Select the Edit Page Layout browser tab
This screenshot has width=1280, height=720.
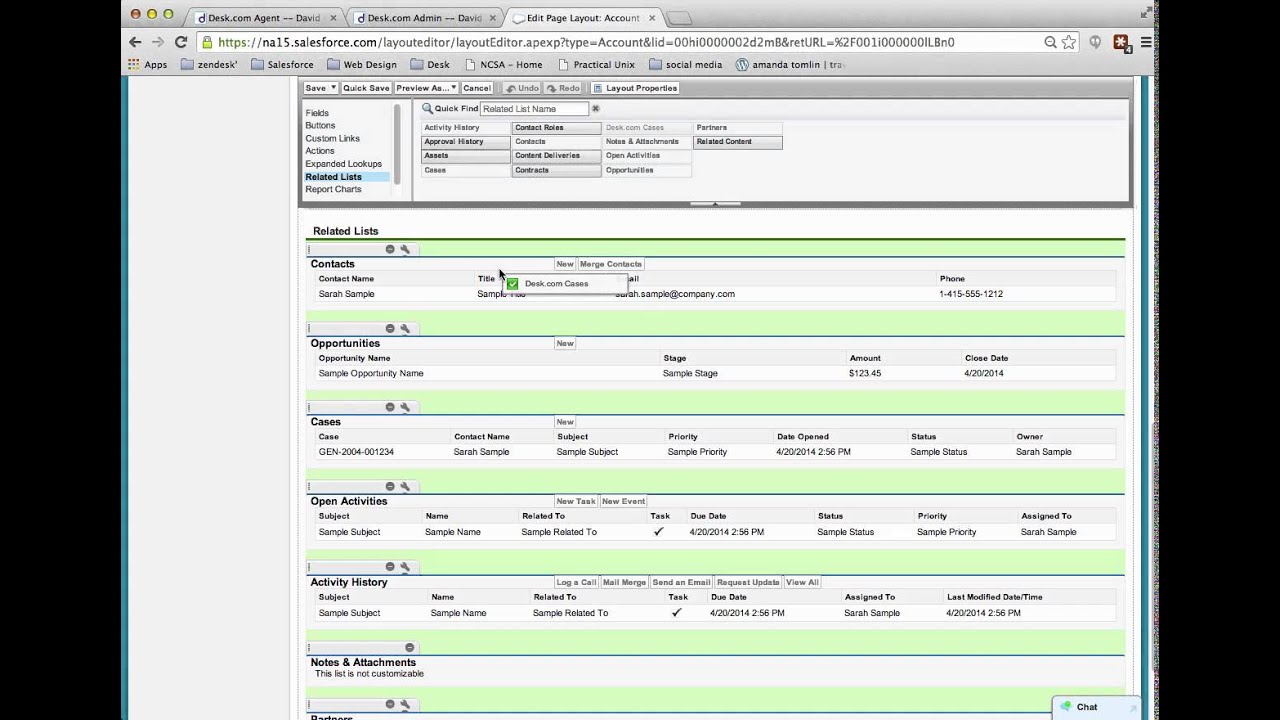(582, 17)
